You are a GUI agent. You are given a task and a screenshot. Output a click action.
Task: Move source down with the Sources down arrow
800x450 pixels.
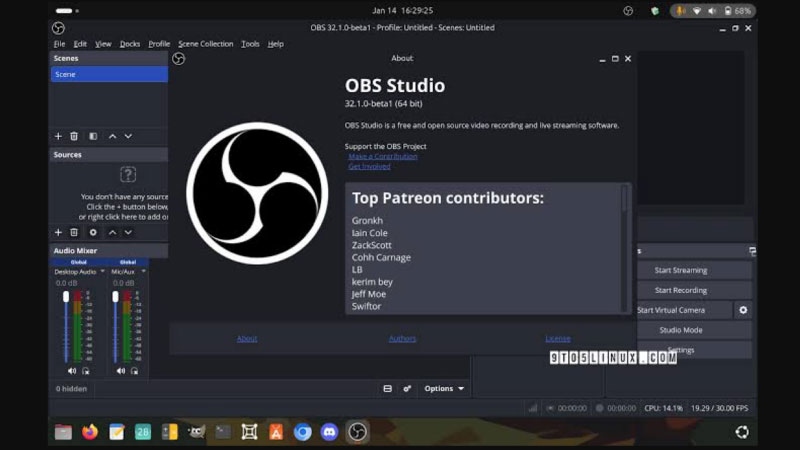[x=128, y=232]
